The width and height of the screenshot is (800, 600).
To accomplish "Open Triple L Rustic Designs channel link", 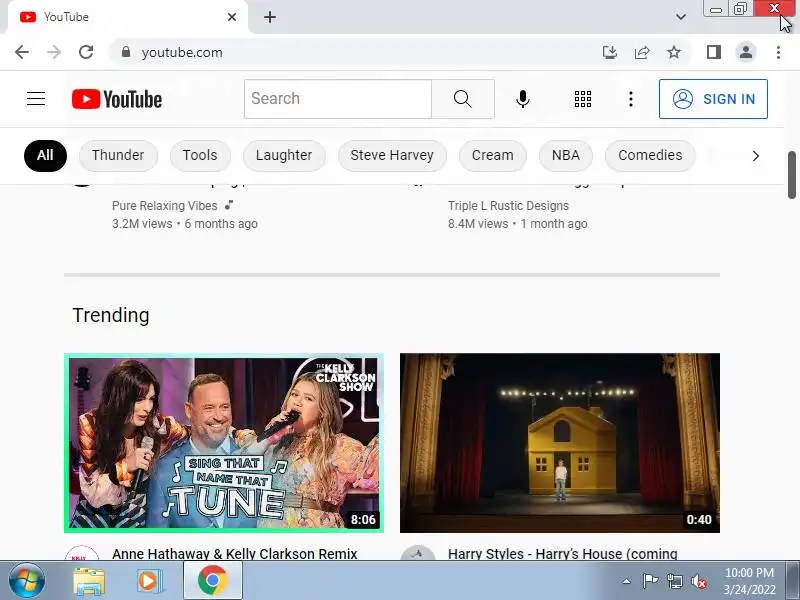I will (508, 206).
